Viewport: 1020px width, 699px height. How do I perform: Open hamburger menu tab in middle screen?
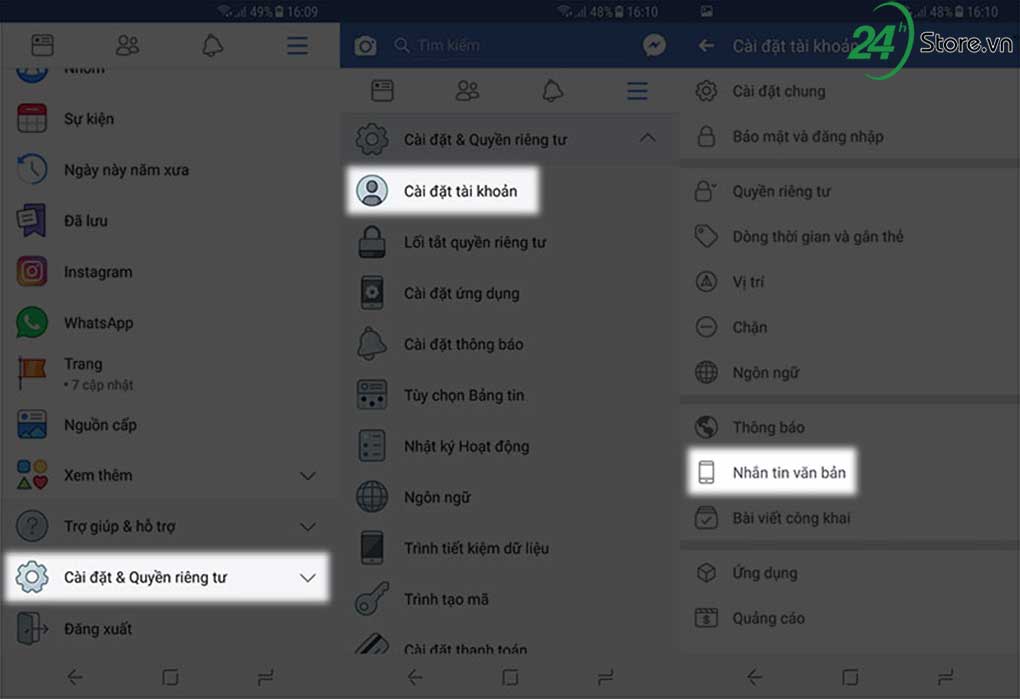[x=638, y=91]
